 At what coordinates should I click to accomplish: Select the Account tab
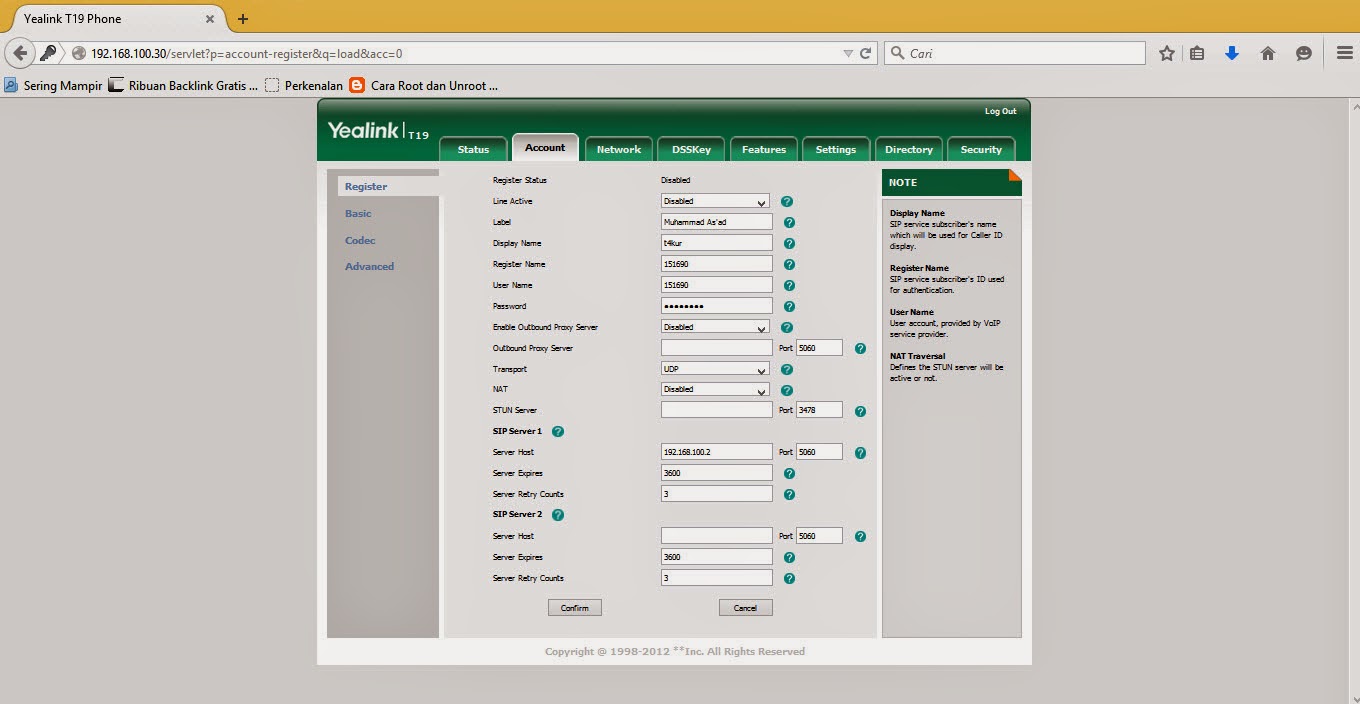pyautogui.click(x=545, y=147)
